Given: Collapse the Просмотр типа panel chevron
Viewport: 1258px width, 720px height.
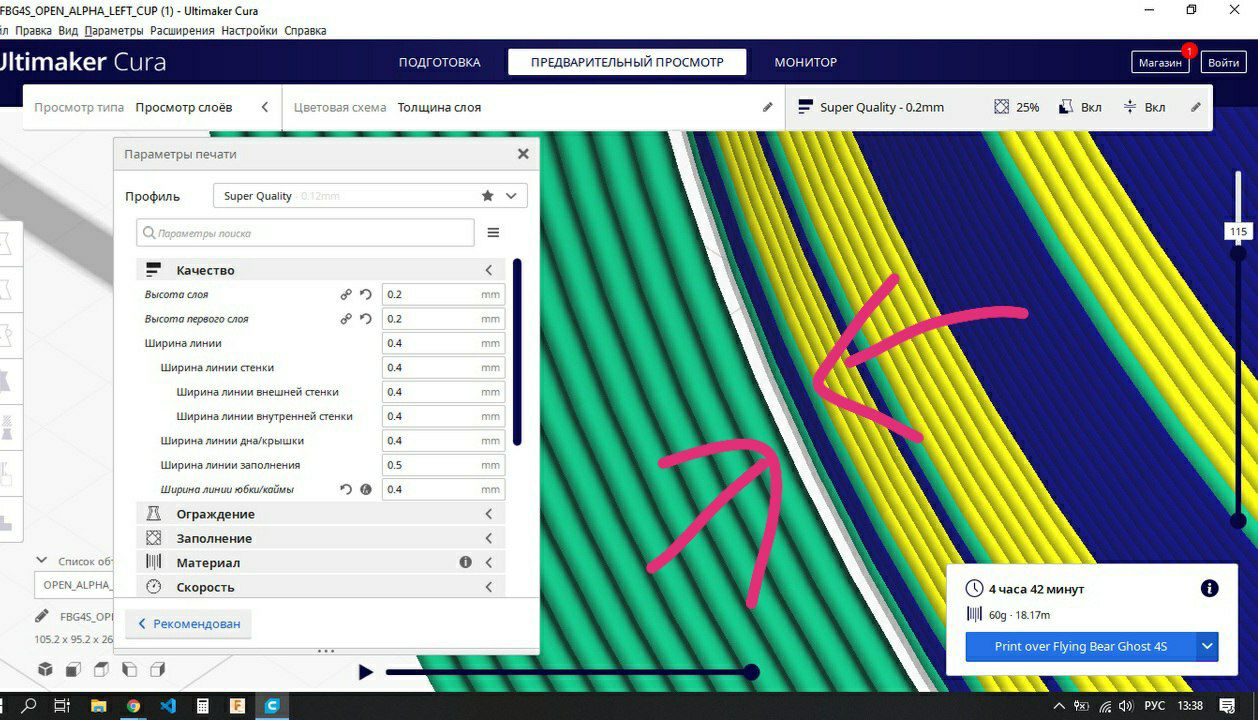Looking at the screenshot, I should [x=265, y=107].
